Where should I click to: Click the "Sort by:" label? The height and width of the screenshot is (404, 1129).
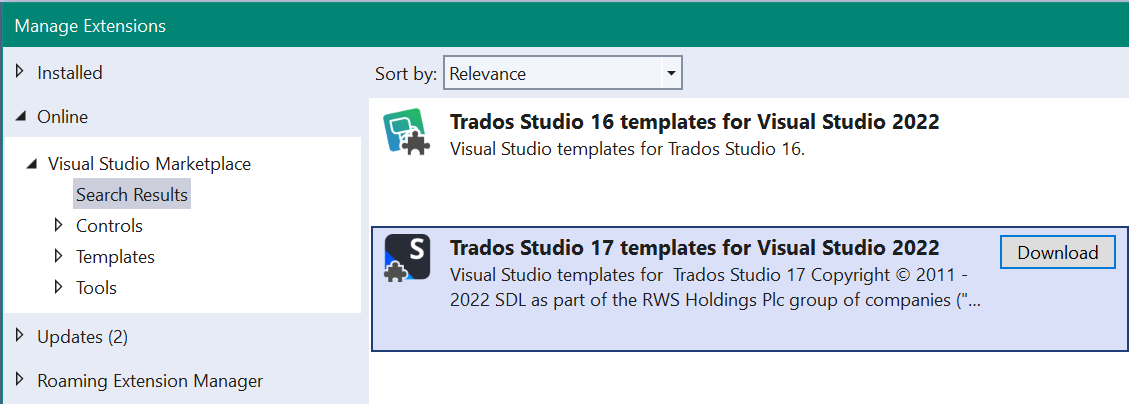click(406, 73)
